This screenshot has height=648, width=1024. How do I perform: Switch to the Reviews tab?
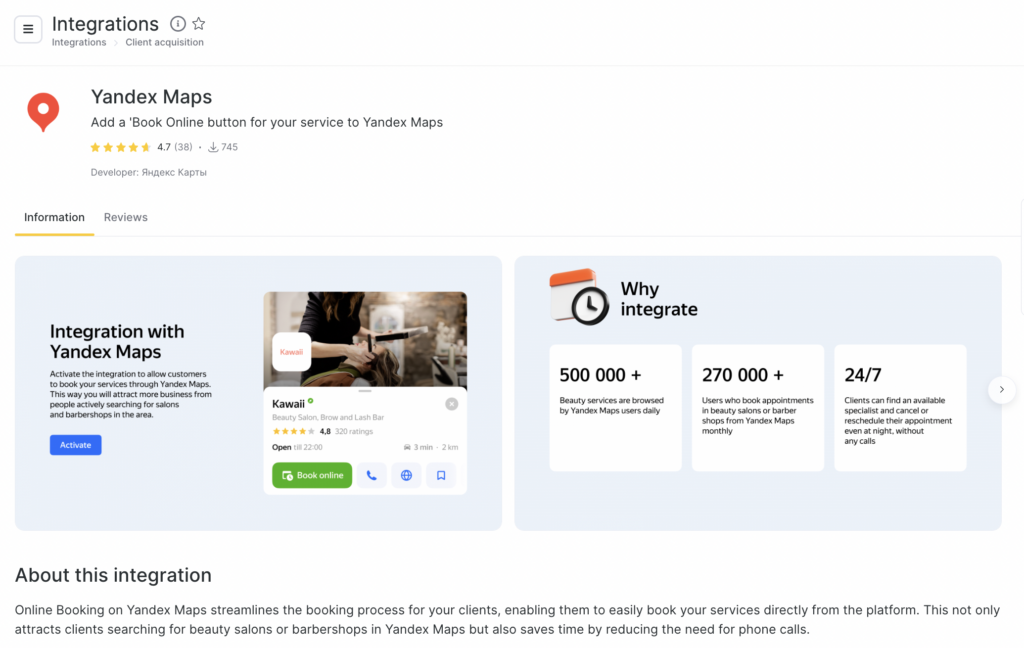click(x=126, y=217)
